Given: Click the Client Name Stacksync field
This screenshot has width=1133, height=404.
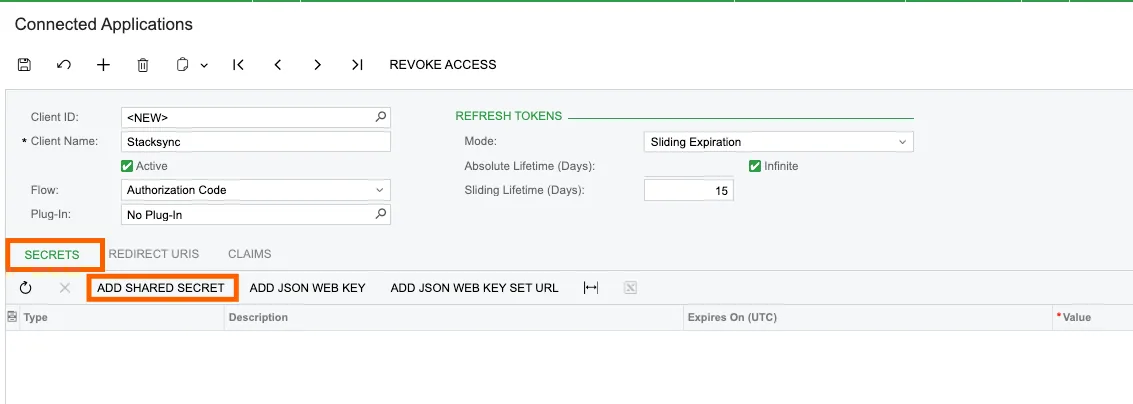Looking at the screenshot, I should click(256, 142).
